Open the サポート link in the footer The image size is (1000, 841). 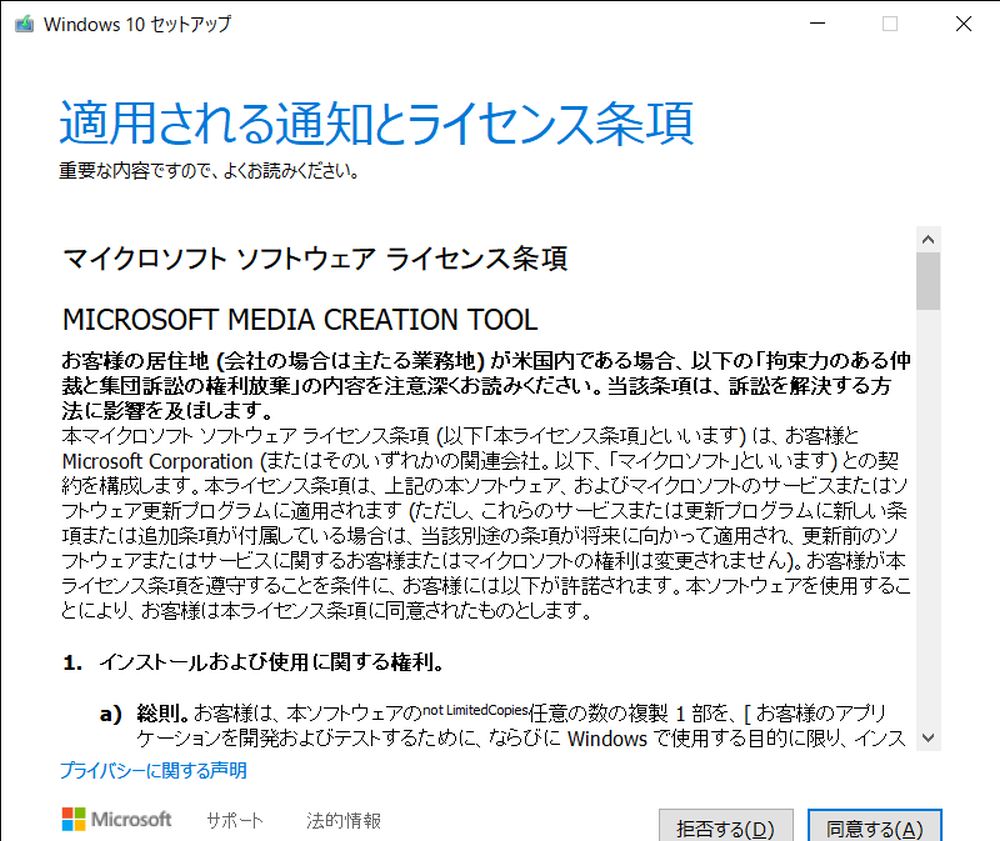click(x=235, y=821)
